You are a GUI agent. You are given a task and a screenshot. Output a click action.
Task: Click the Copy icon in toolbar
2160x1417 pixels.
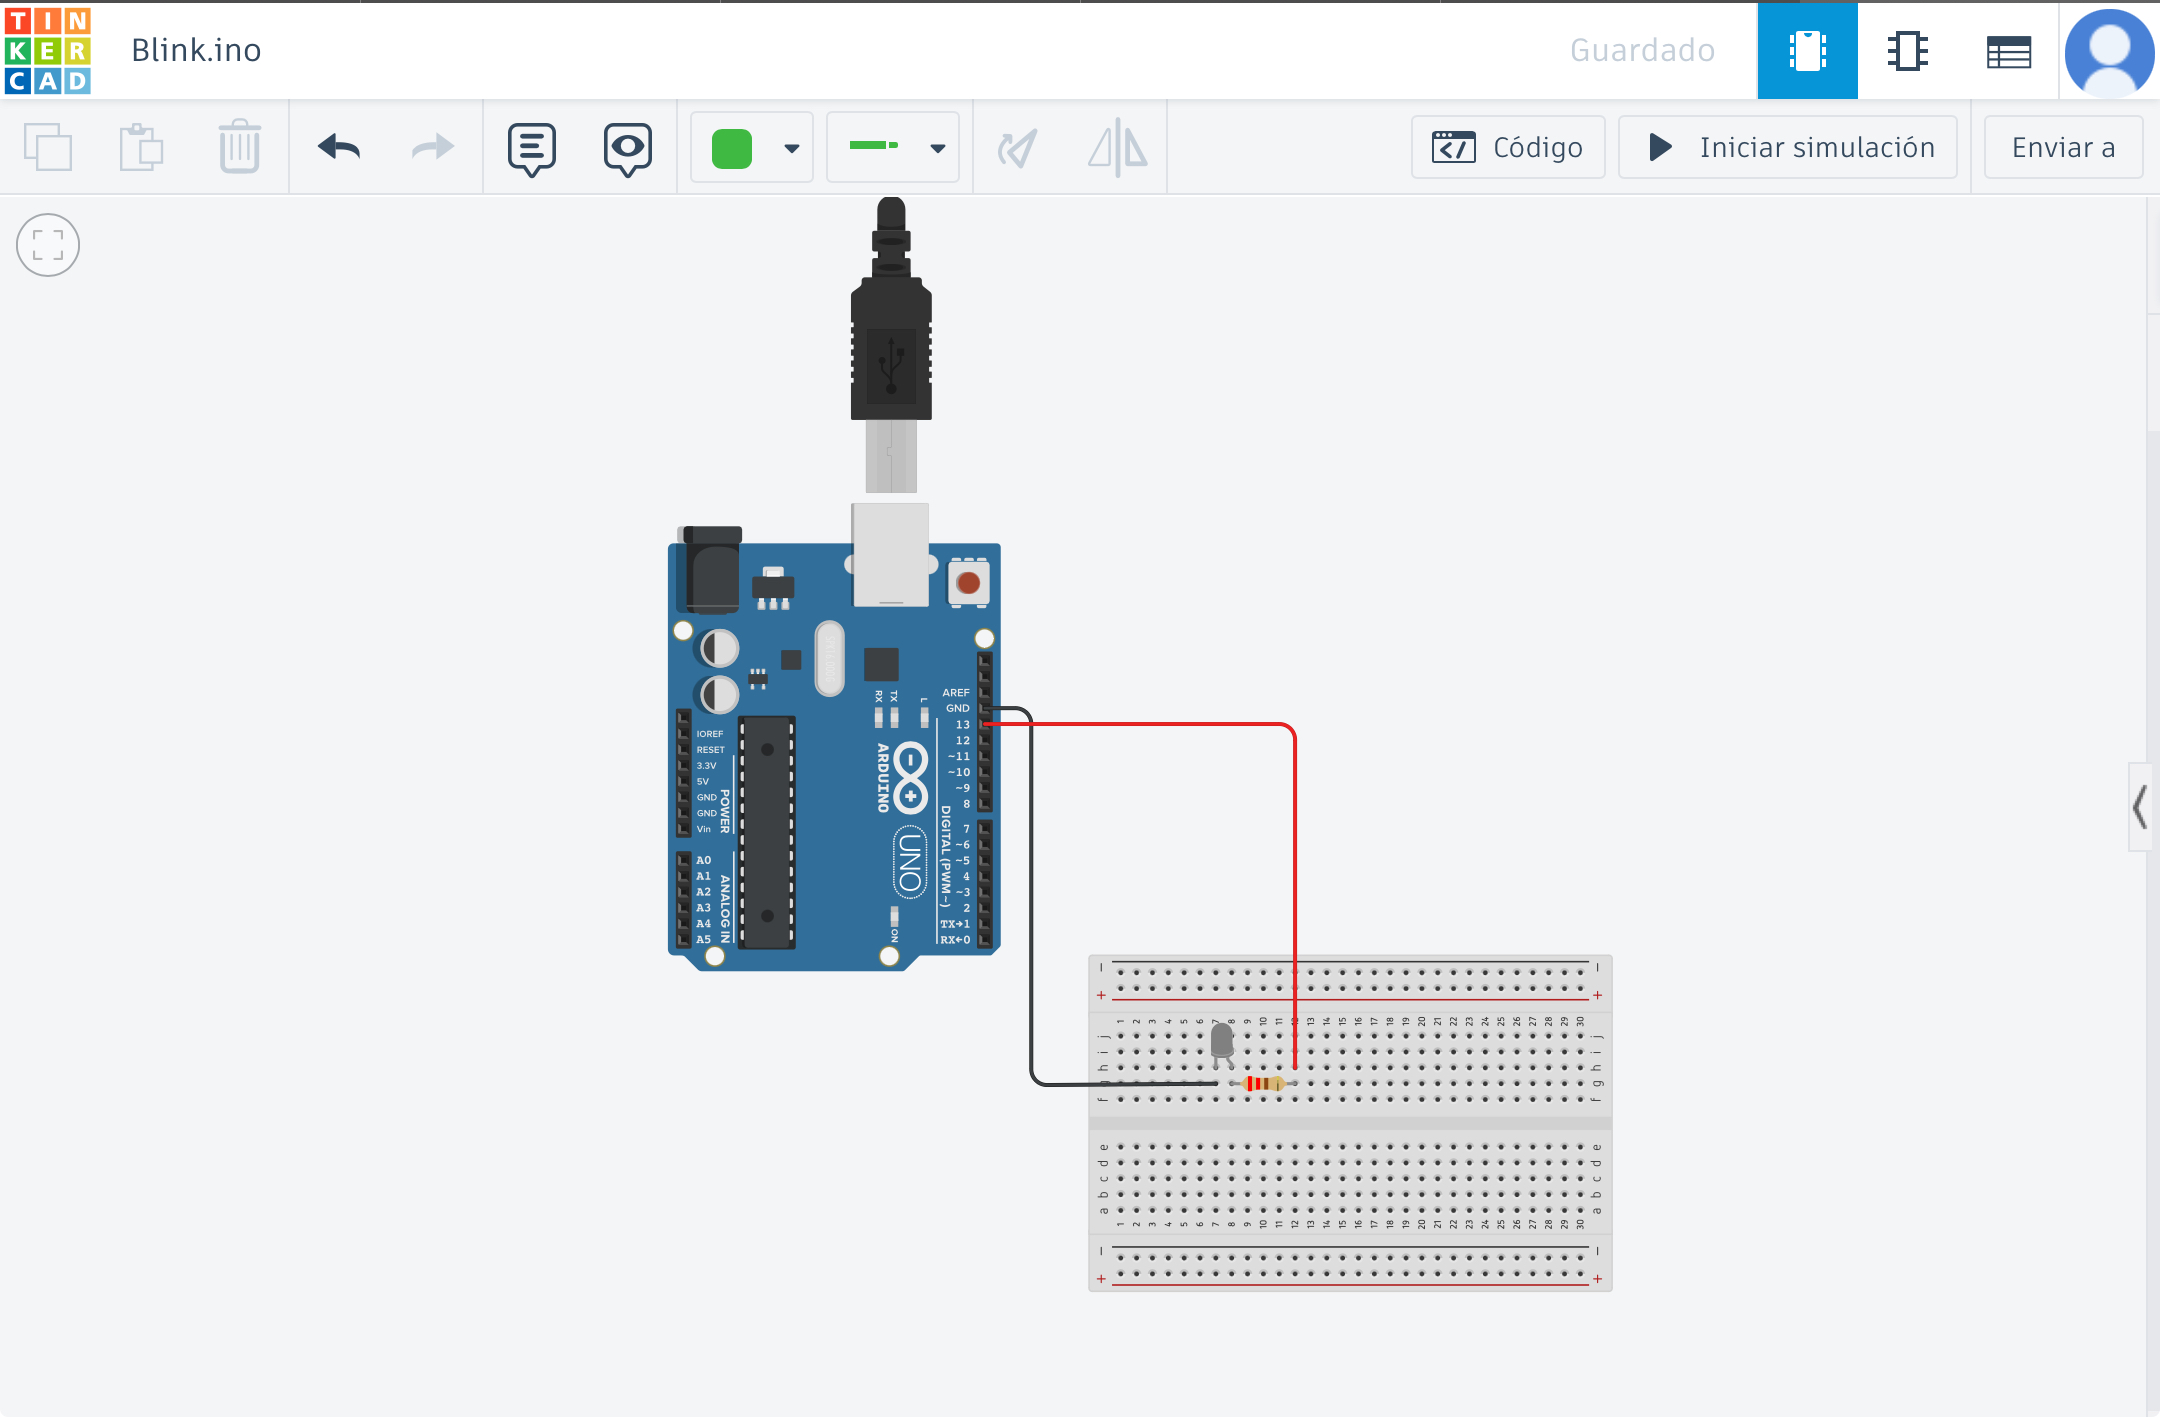pyautogui.click(x=47, y=147)
